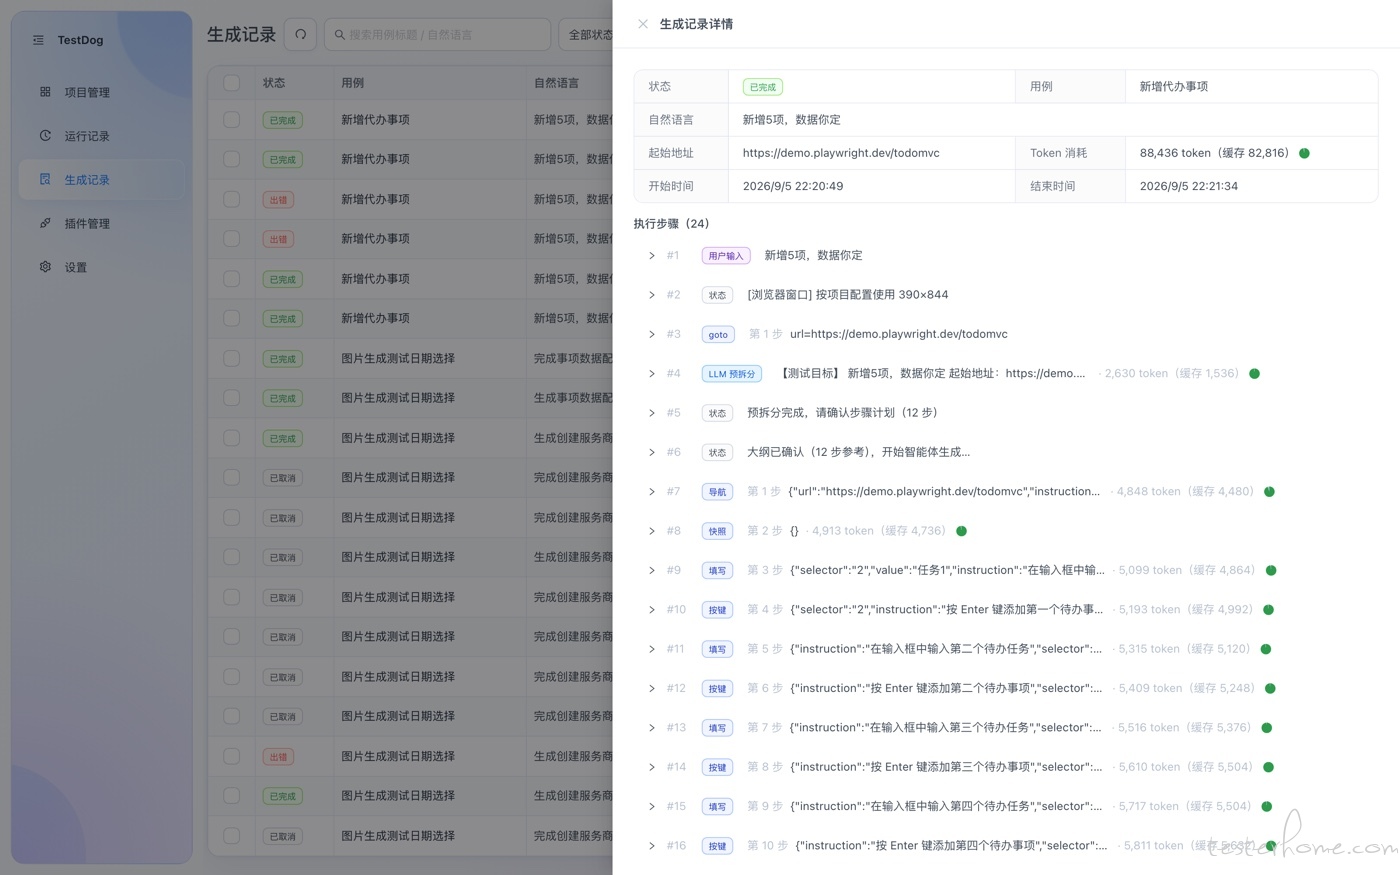Click the end time 2026/9/5 22:21:34
Viewport: 1400px width, 875px height.
[1189, 186]
